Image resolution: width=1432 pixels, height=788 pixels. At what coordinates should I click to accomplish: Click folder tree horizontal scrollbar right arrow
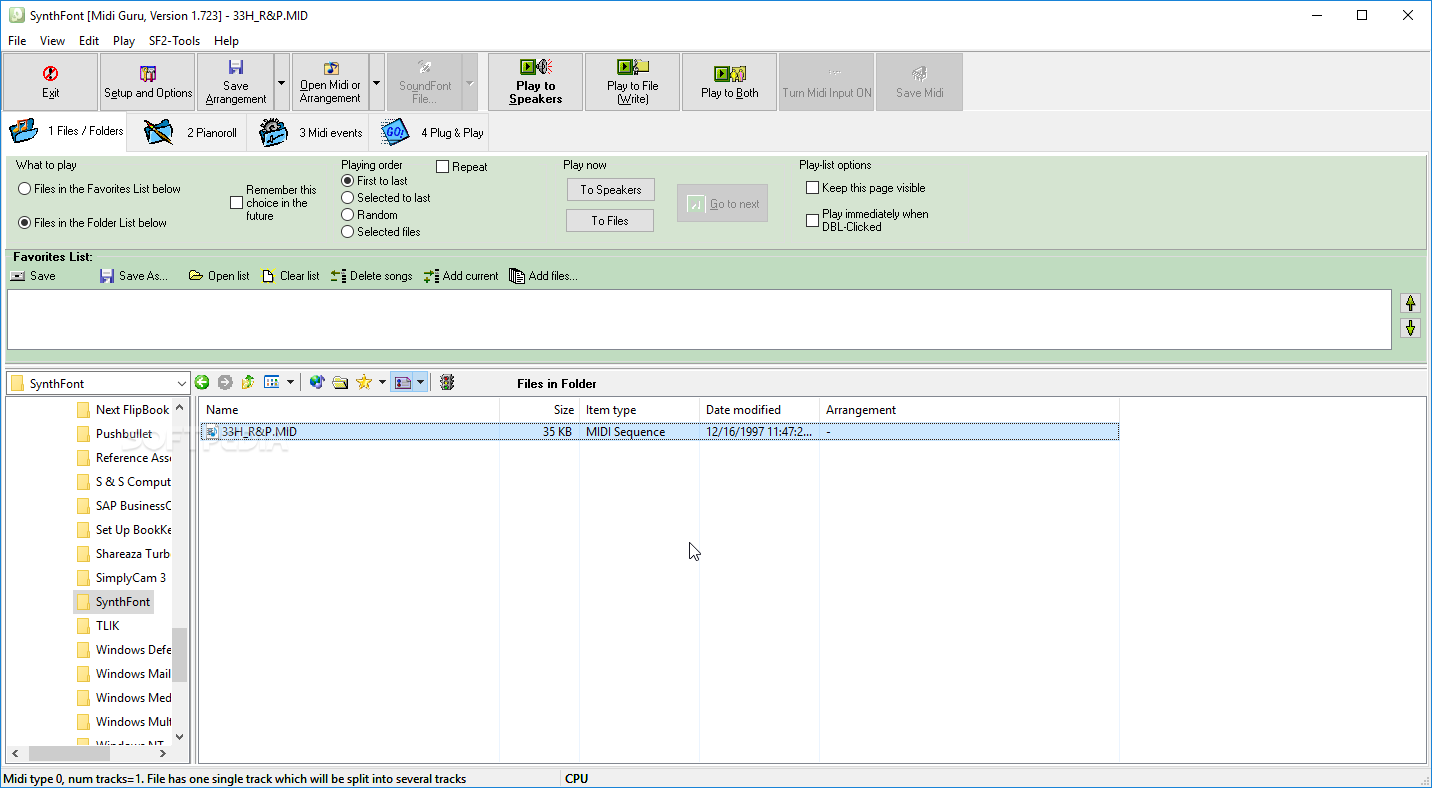coord(164,753)
